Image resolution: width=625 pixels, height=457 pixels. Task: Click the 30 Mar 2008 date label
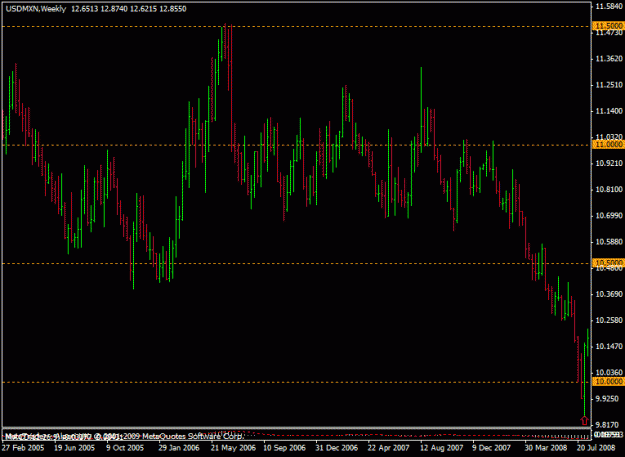point(546,448)
